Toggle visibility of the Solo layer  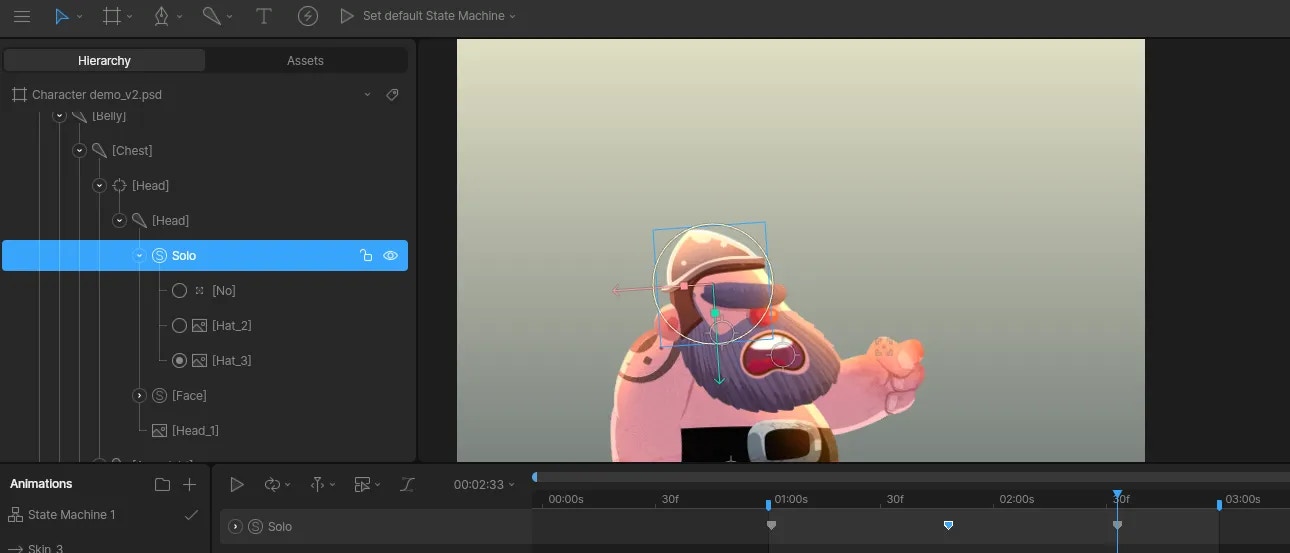coord(390,256)
